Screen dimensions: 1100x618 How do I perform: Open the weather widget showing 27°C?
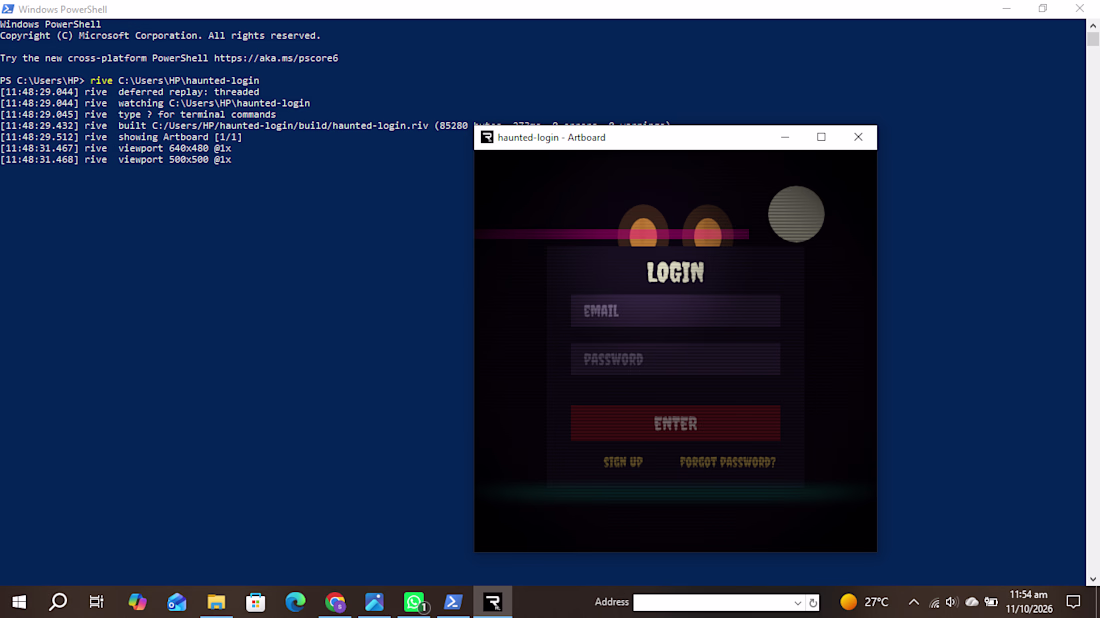864,602
